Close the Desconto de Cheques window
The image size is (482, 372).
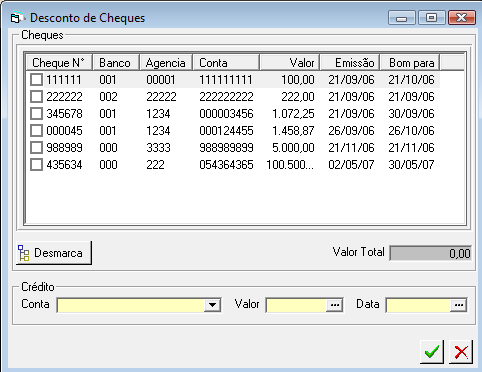pos(461,18)
